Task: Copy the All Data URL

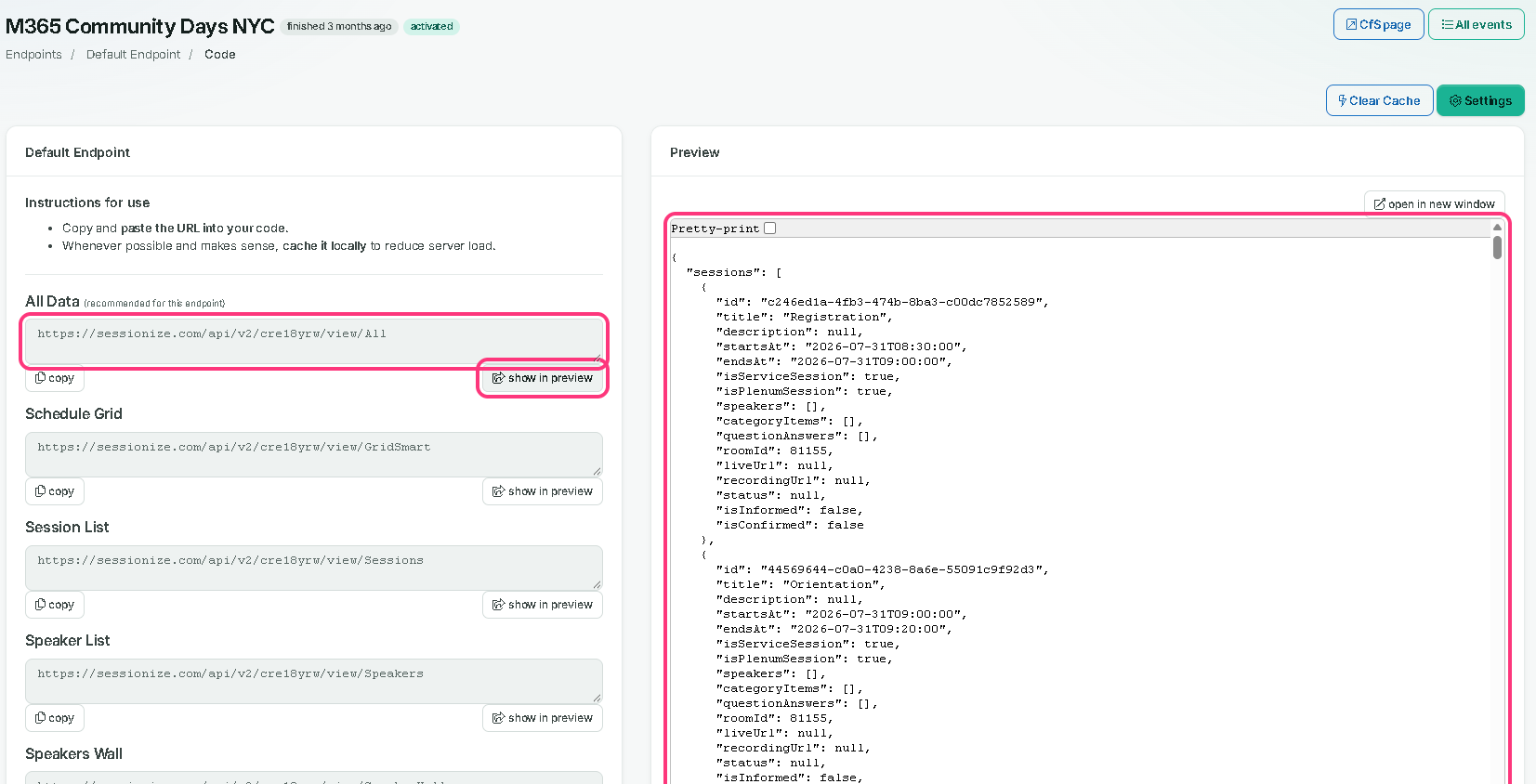Action: (55, 378)
